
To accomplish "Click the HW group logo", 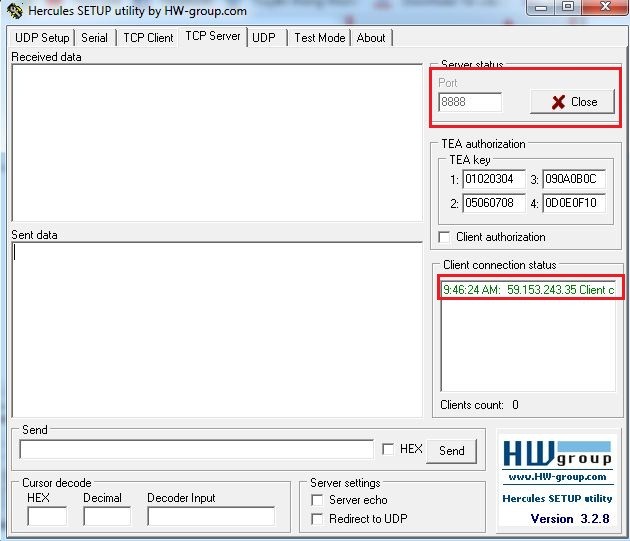I will tap(557, 455).
